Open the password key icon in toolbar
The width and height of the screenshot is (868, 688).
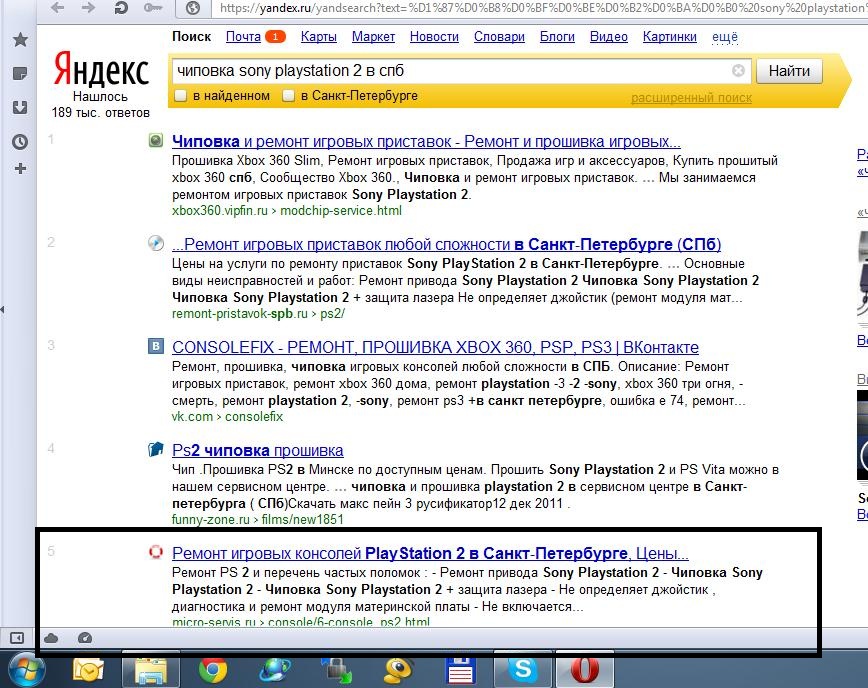pos(153,8)
